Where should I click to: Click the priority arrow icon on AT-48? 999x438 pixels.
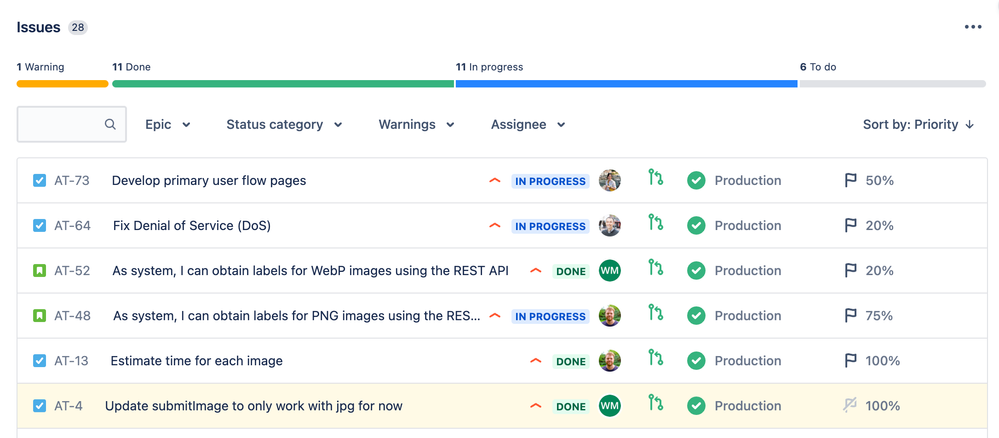pos(495,316)
